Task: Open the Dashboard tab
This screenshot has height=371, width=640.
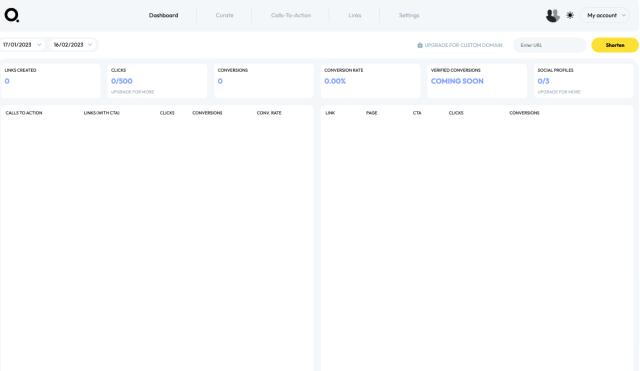Action: (163, 16)
